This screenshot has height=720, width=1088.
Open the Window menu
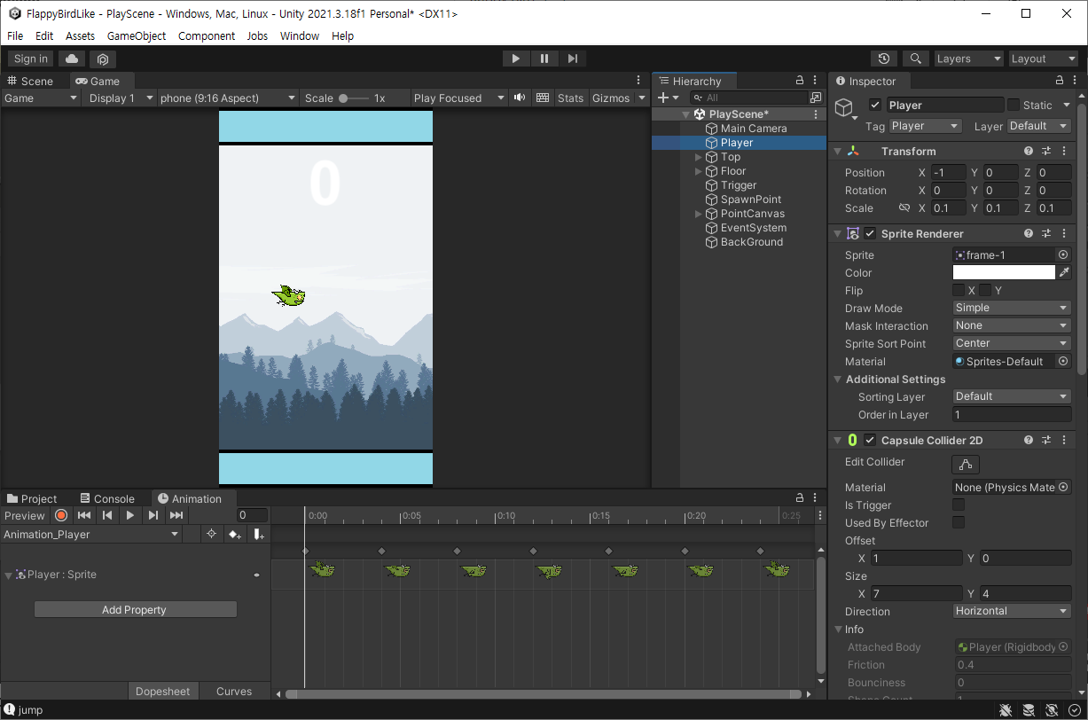(299, 36)
